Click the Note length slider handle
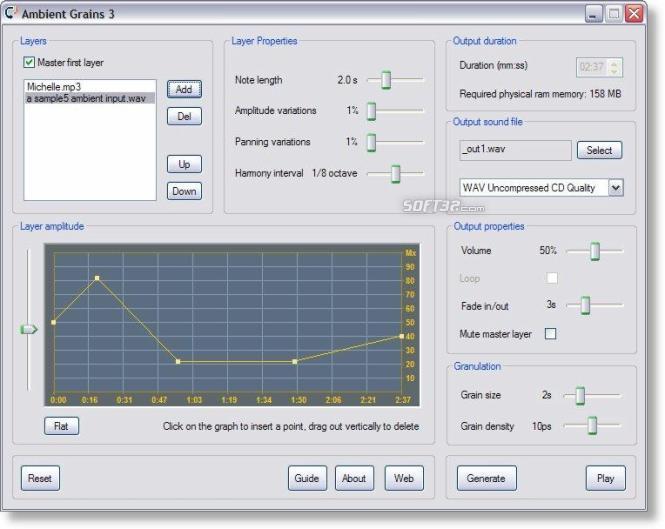 [386, 79]
